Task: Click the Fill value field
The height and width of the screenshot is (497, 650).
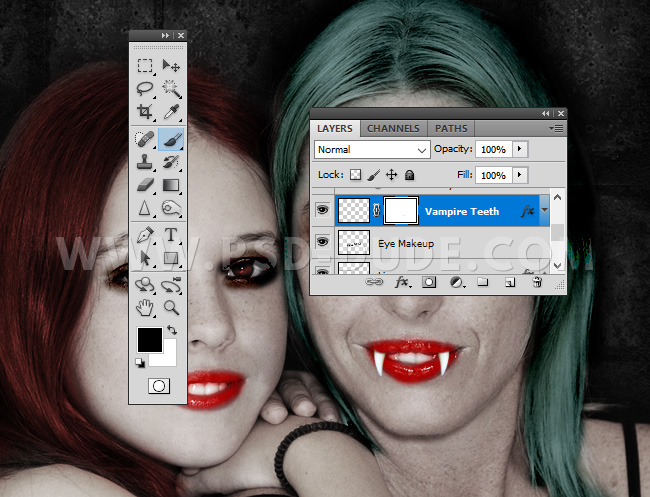Action: tap(493, 175)
